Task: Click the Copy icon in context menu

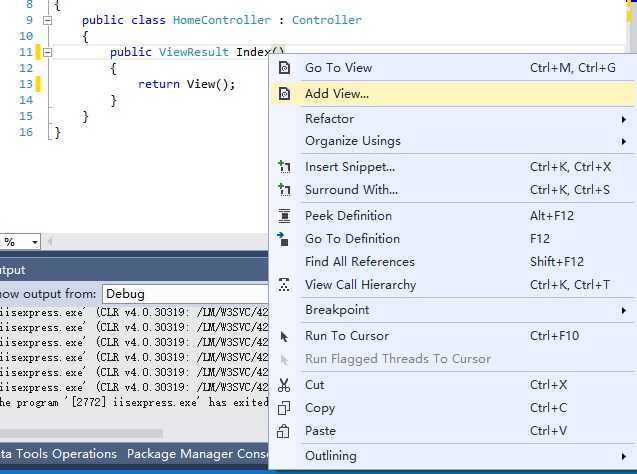Action: 284,408
